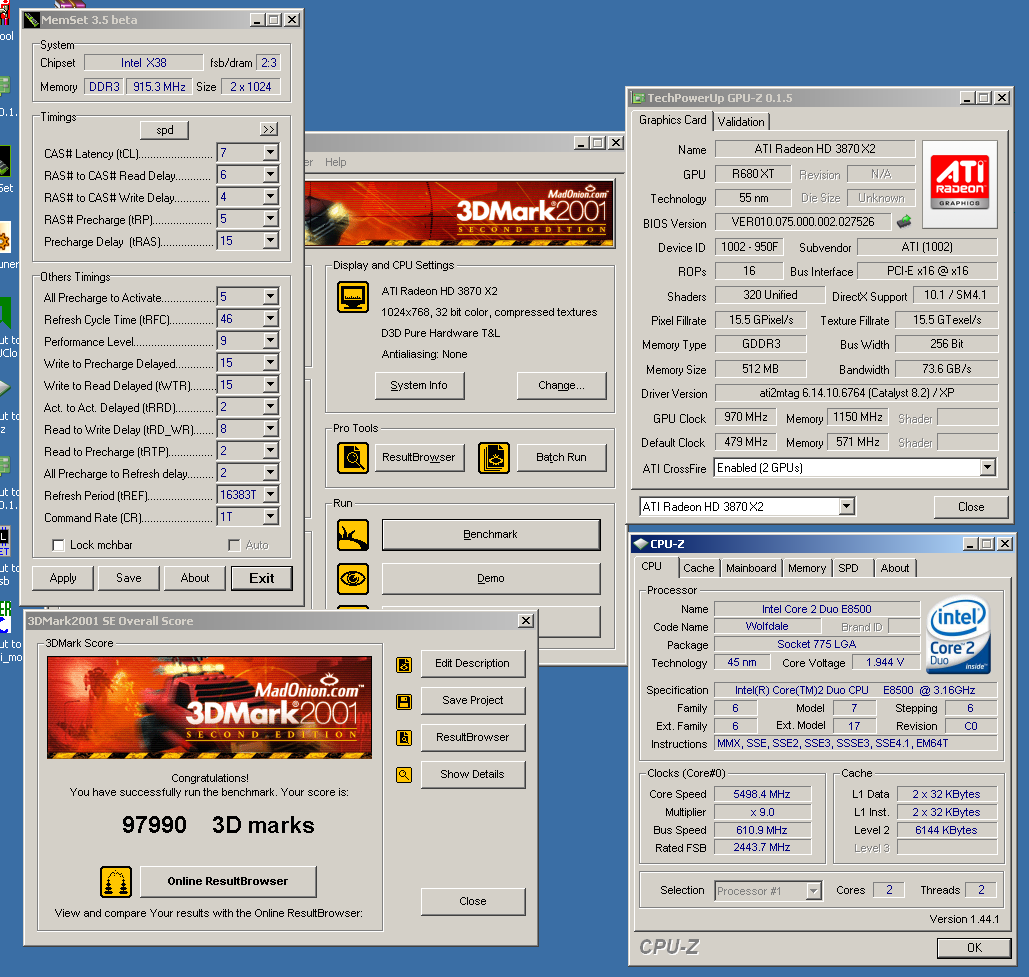The height and width of the screenshot is (977, 1029).
Task: Open the Refresh Period (tREF) dropdown
Action: coord(270,494)
